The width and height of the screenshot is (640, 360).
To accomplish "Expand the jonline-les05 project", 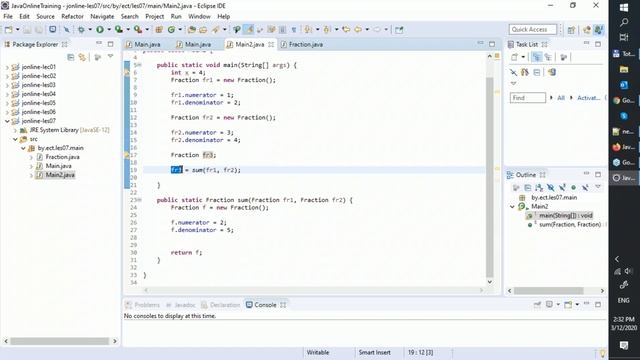I will click(x=7, y=103).
